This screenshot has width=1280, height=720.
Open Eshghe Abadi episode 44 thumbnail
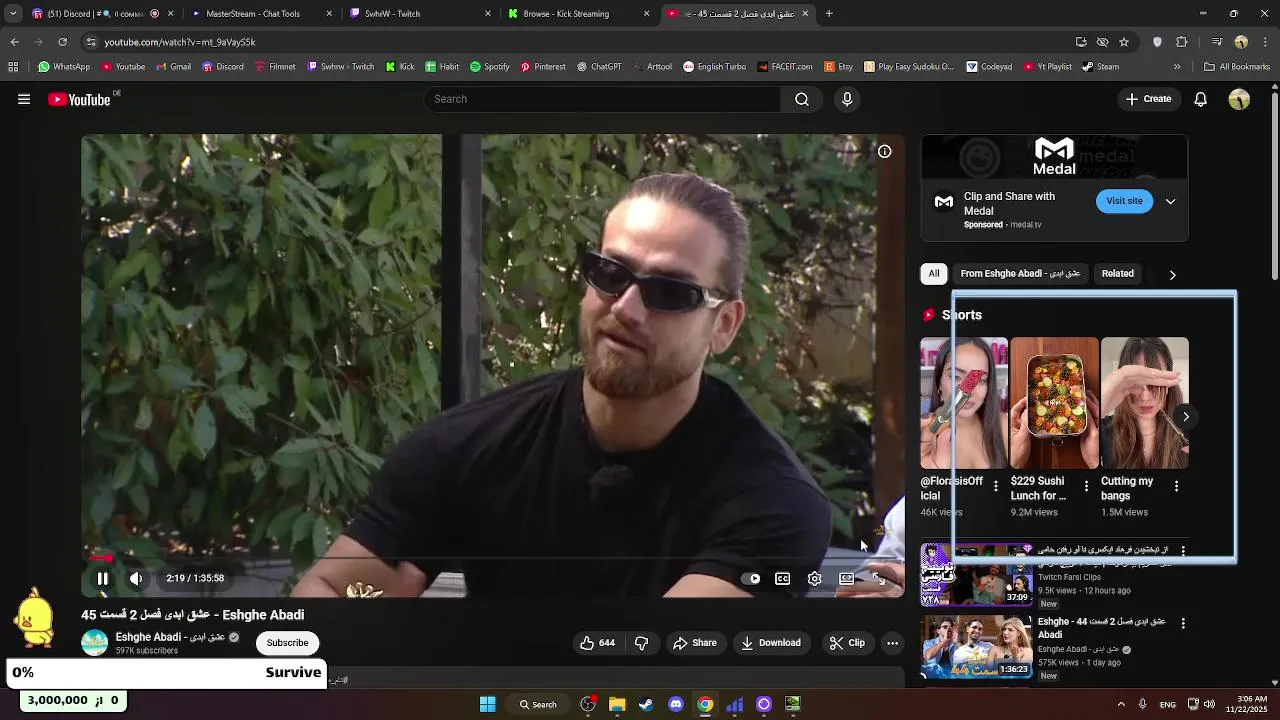pos(977,646)
